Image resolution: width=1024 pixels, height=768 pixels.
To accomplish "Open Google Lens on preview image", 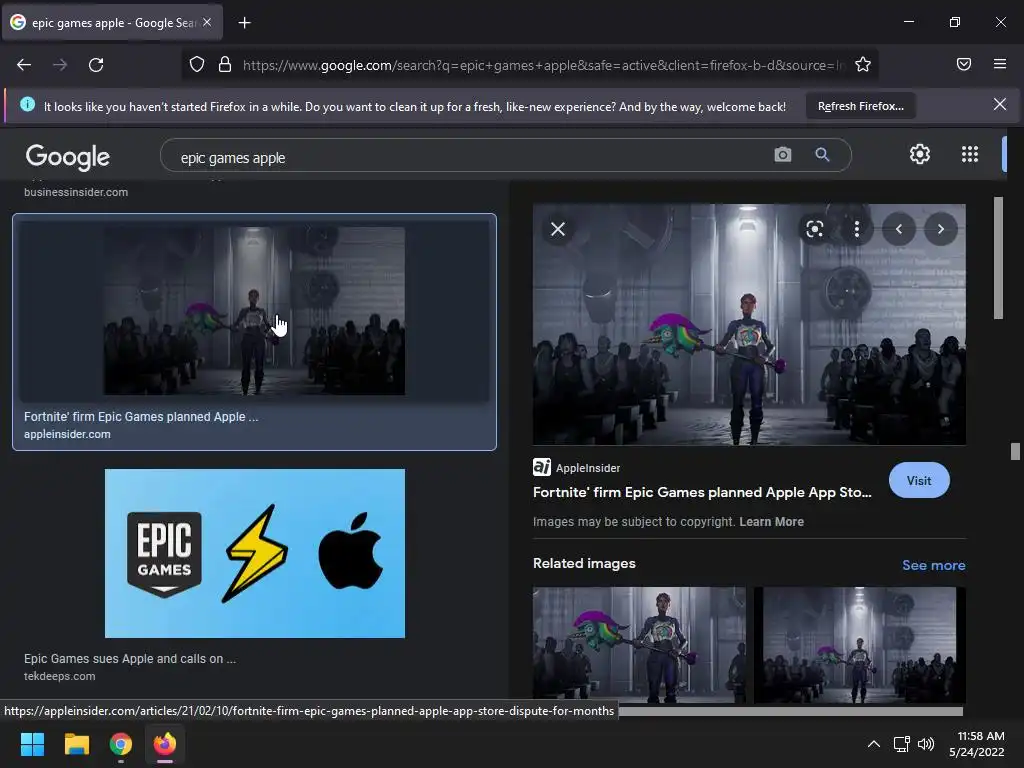I will coord(814,229).
